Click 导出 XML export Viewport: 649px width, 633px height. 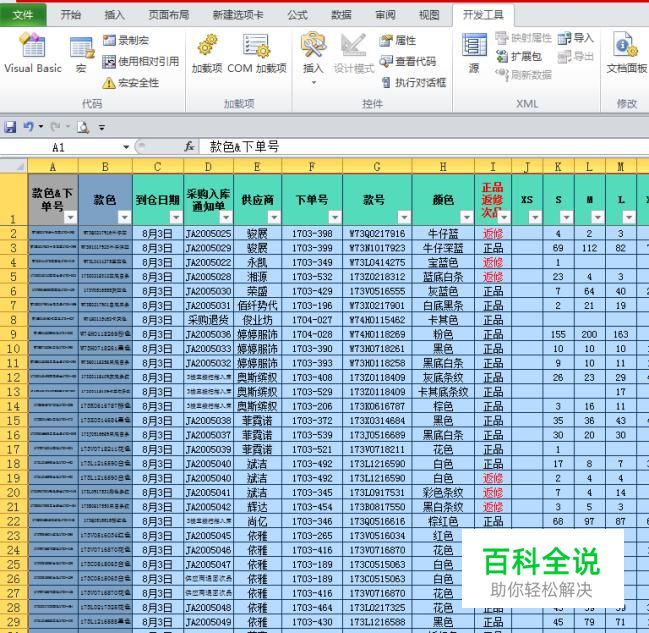pos(576,56)
